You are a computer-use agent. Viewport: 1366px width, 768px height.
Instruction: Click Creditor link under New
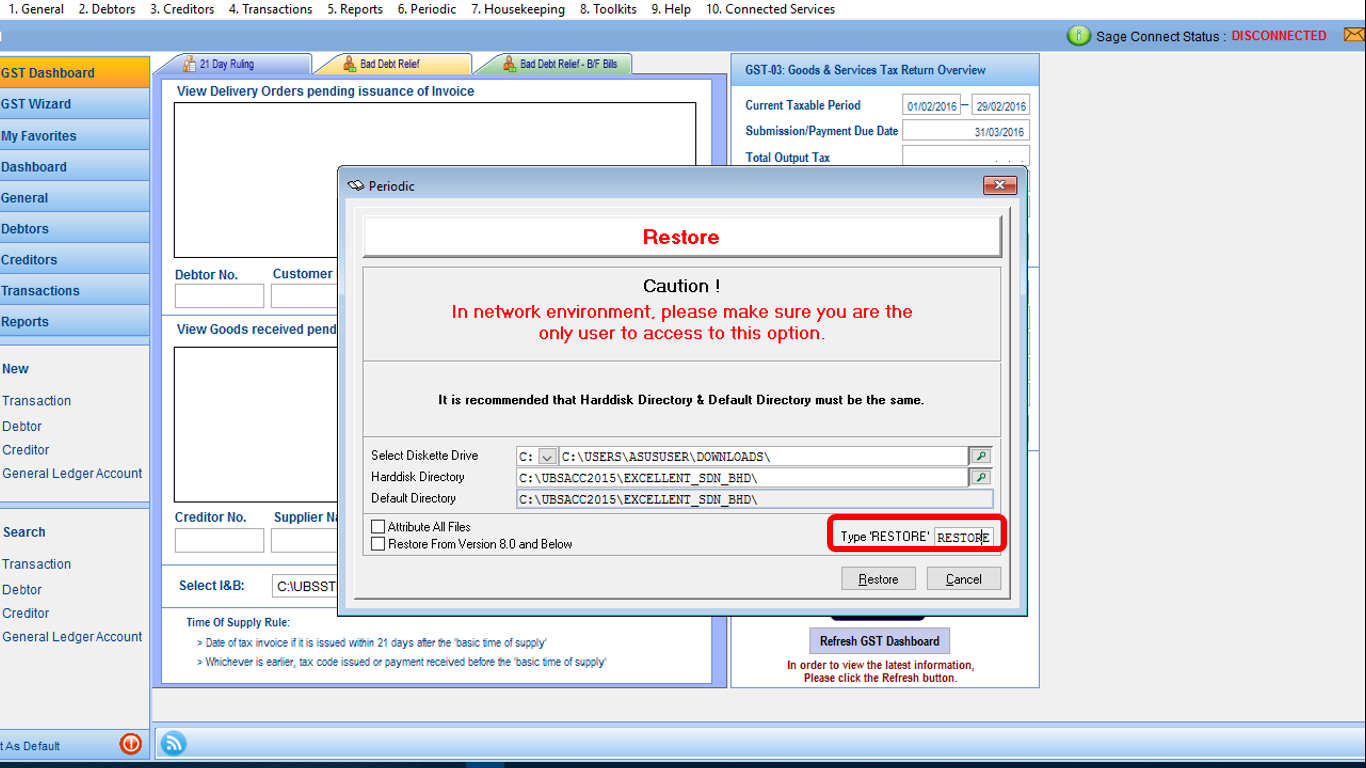[26, 450]
